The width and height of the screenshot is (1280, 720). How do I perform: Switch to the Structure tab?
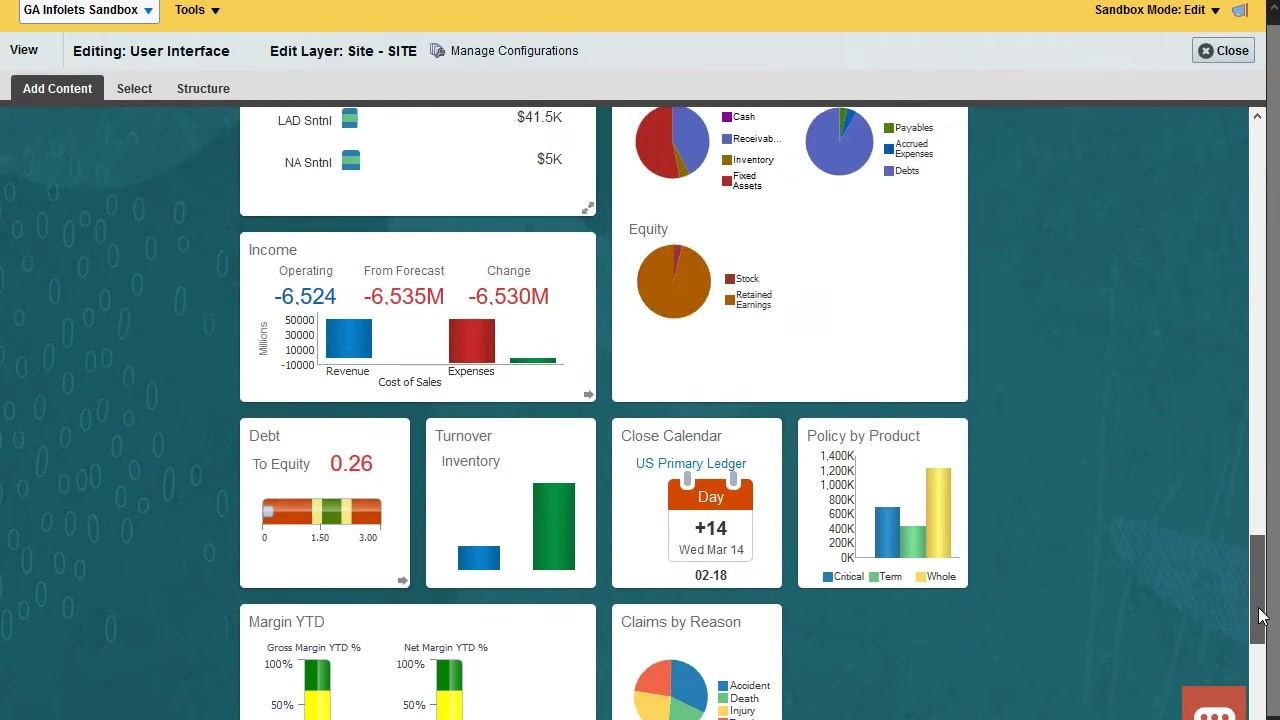(x=203, y=89)
